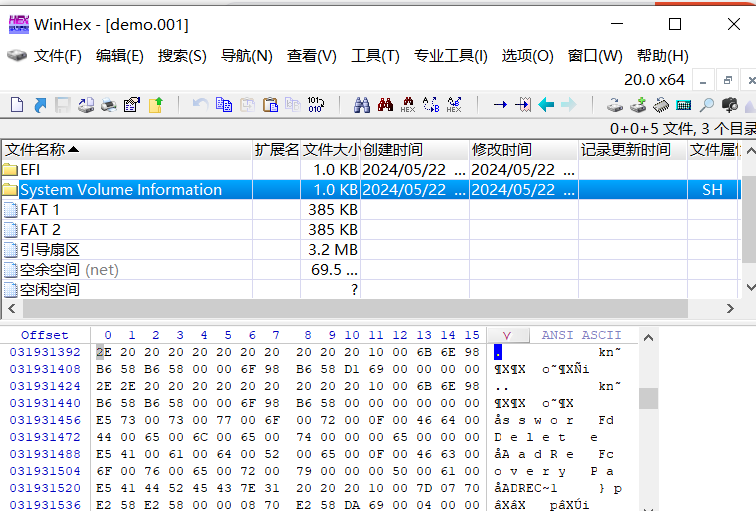Click the hard drive icon beside 文件(F)
This screenshot has width=756, height=511.
[17, 55]
